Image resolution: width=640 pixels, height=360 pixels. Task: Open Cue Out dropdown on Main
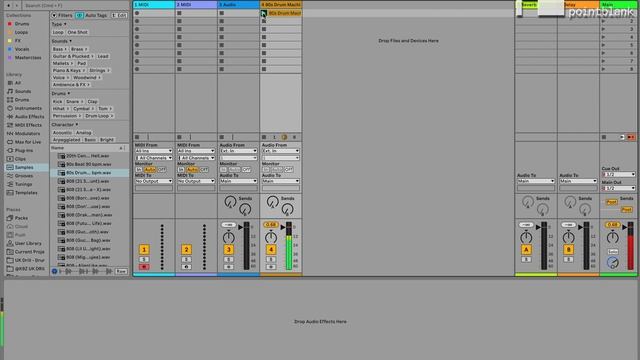pyautogui.click(x=618, y=175)
